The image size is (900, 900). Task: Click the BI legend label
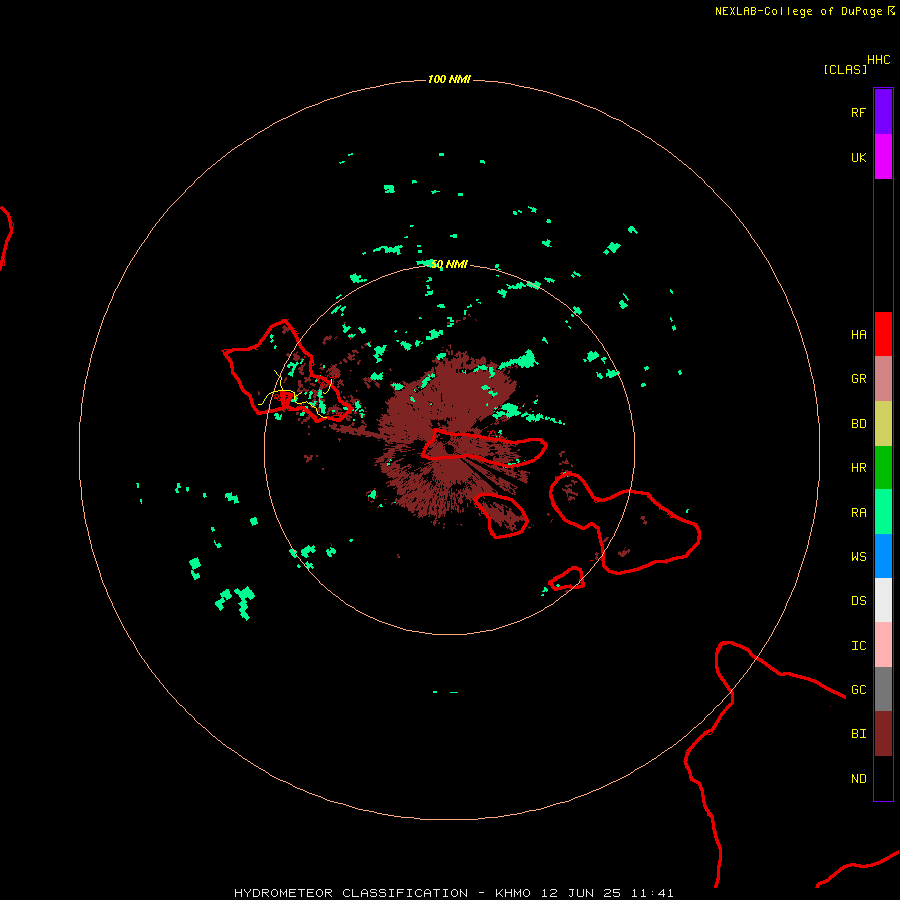pyautogui.click(x=859, y=734)
